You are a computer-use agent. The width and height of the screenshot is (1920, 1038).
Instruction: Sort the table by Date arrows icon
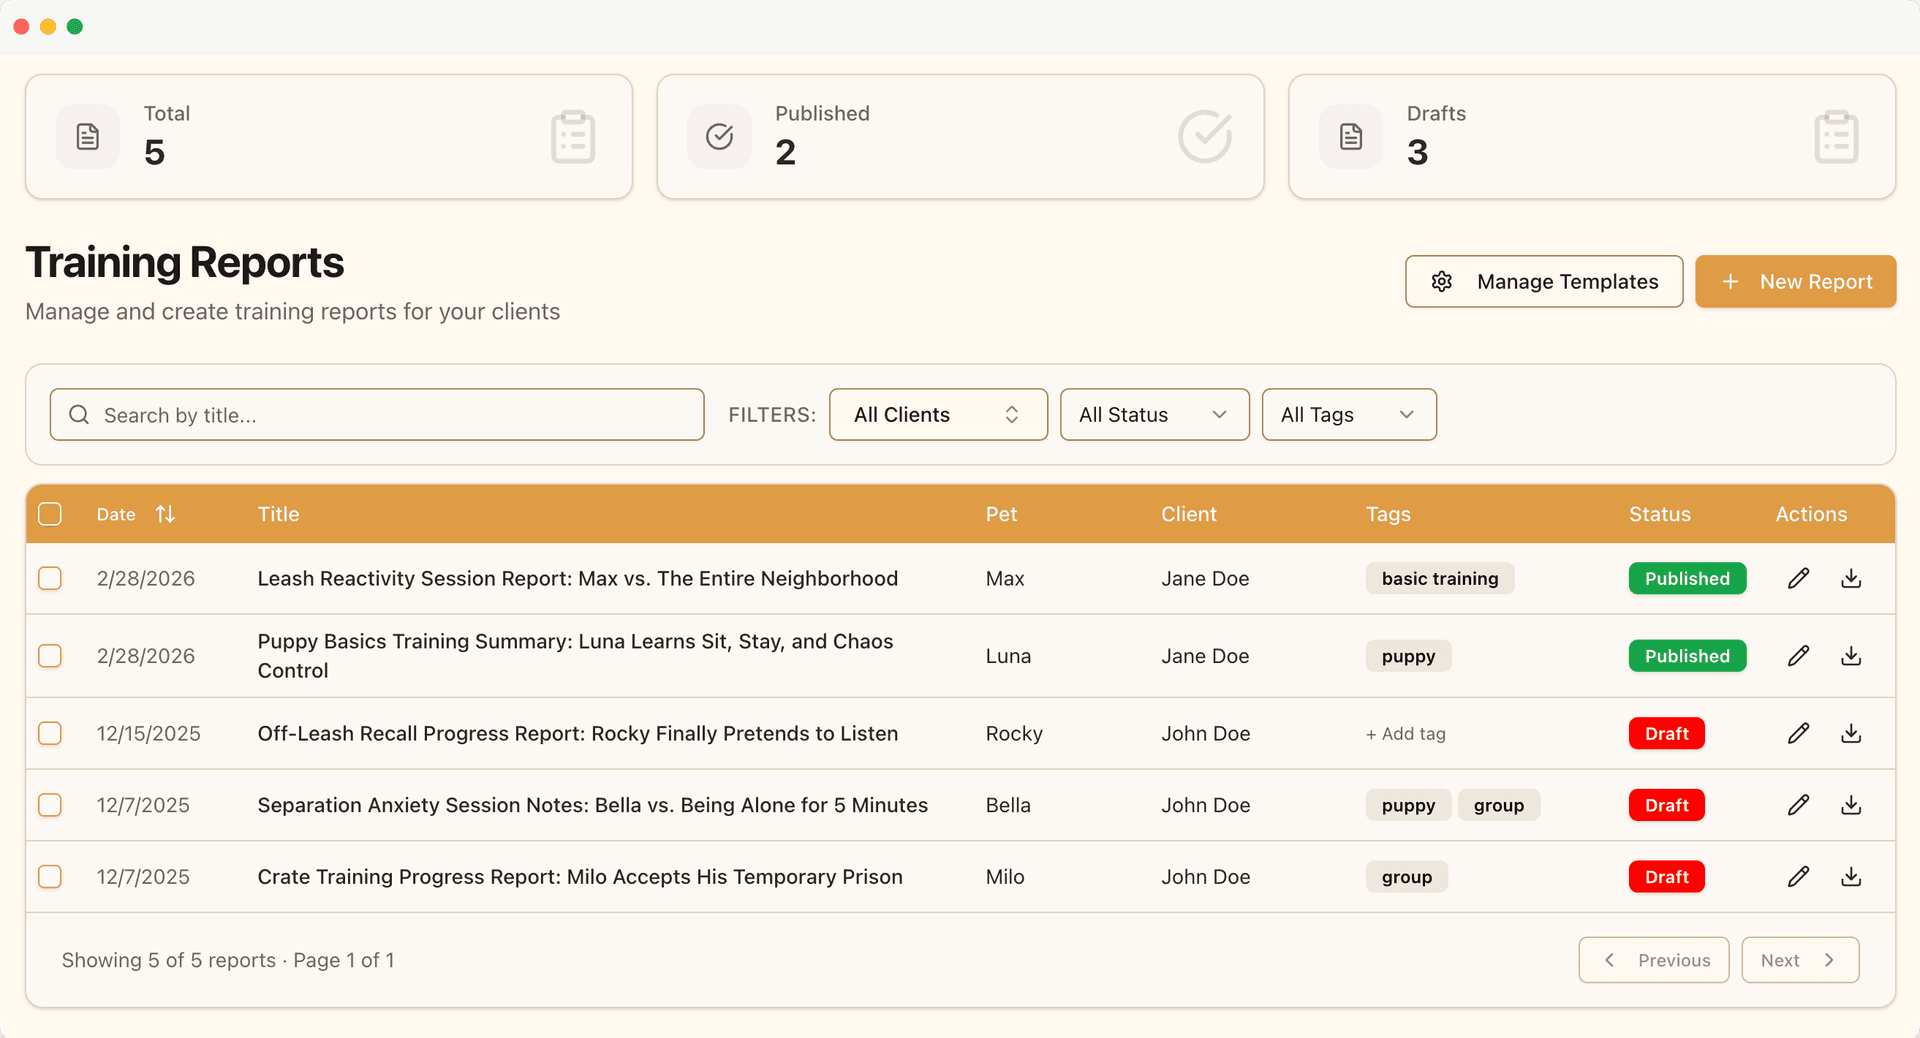pos(165,514)
